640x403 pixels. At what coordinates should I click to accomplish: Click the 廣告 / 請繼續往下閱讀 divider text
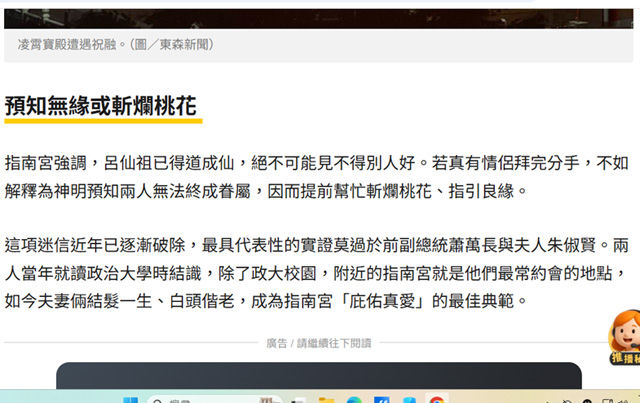(319, 343)
